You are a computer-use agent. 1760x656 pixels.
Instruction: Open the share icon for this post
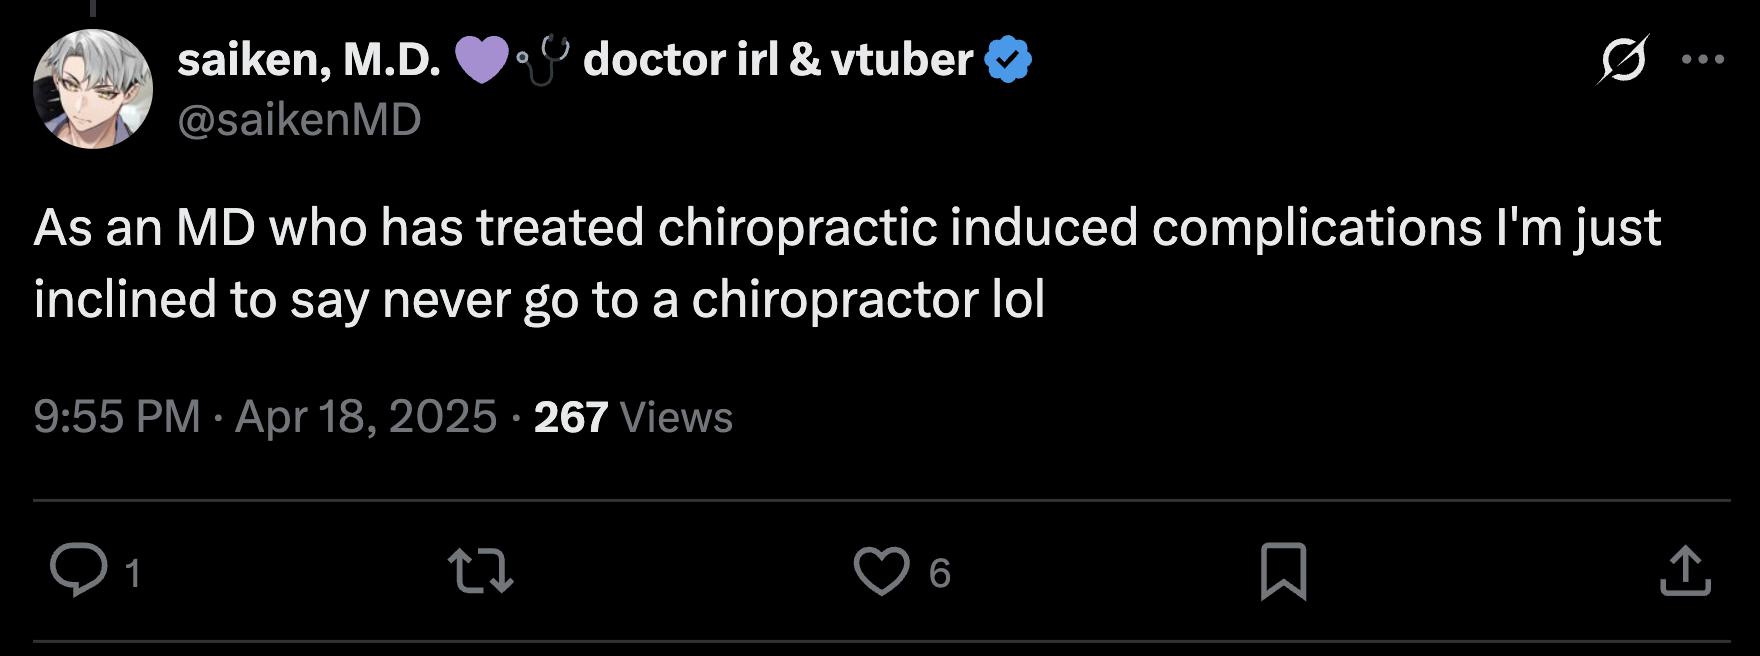click(1686, 571)
